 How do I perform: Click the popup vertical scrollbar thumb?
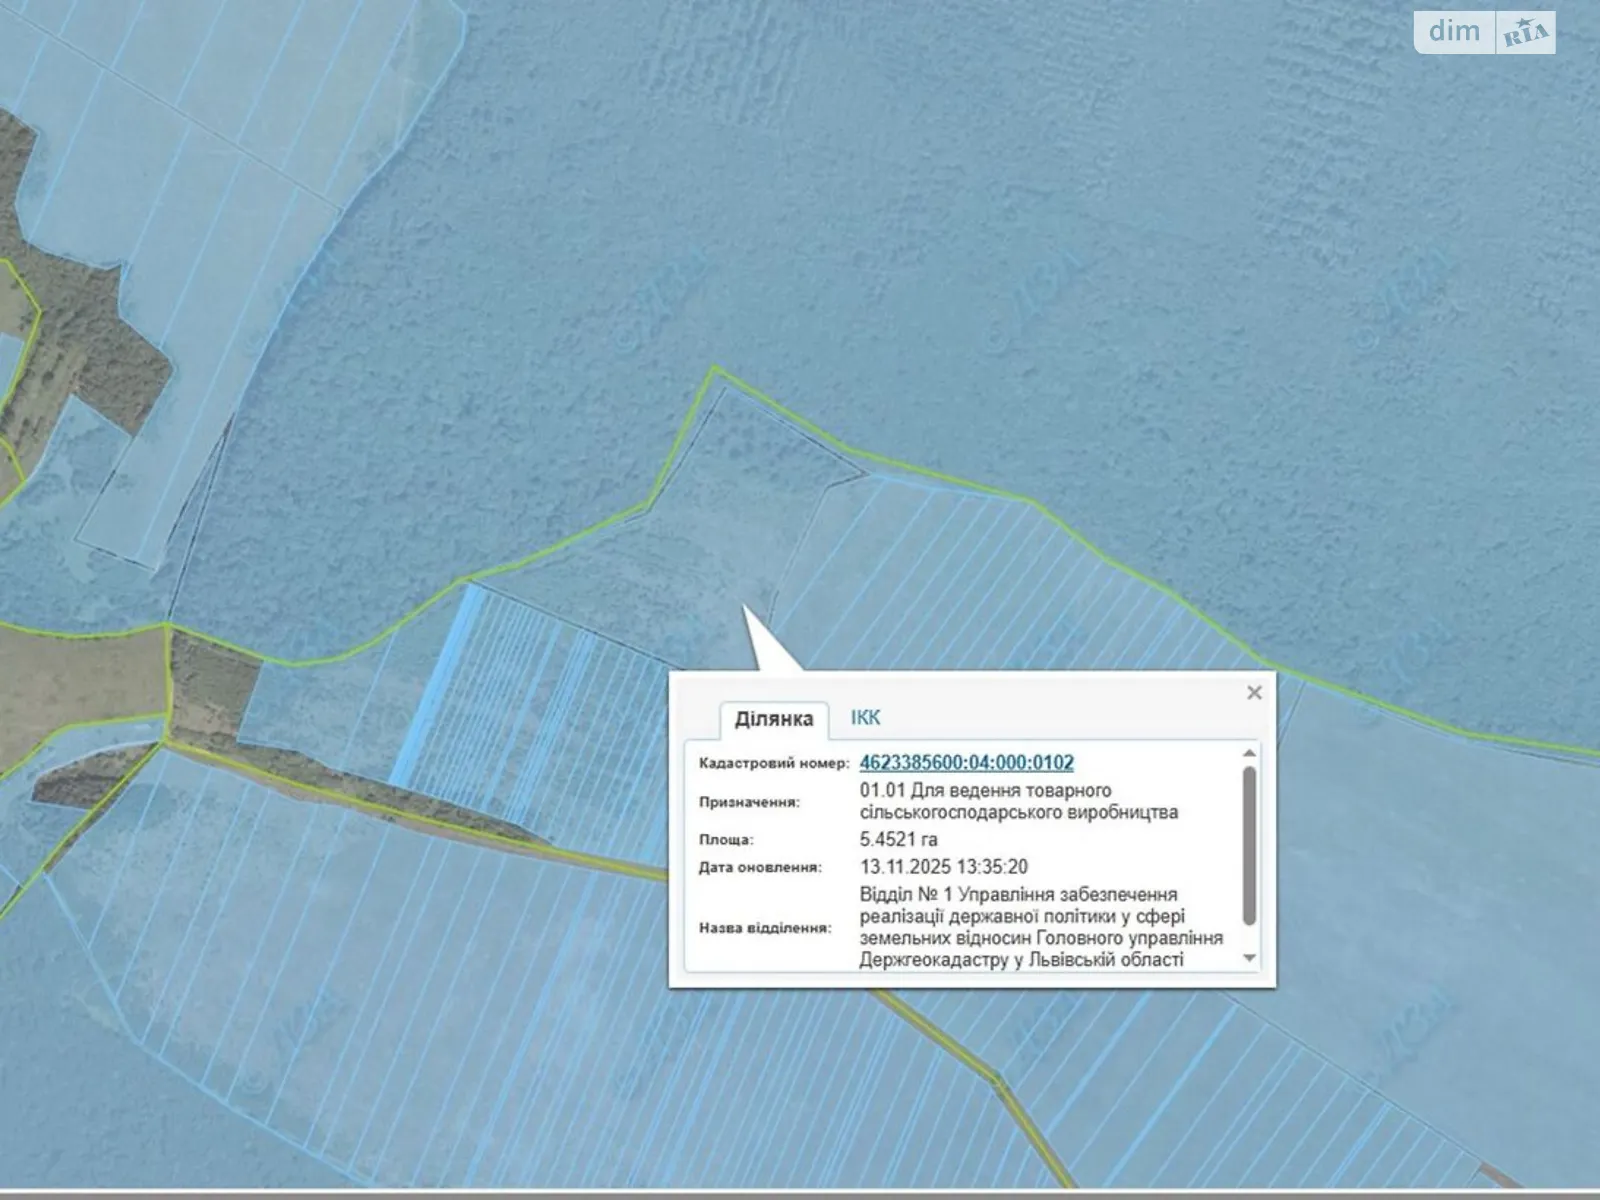click(x=1248, y=845)
